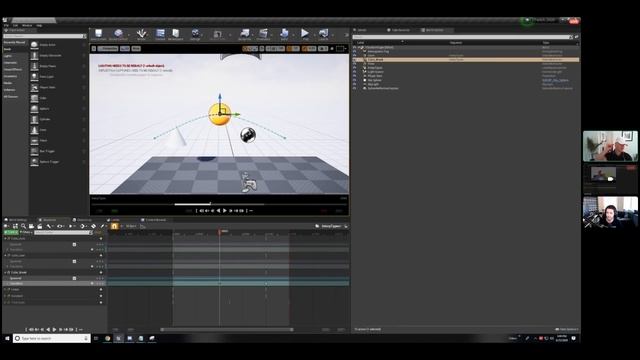Click the Sequencer horizontal range scrollbar
This screenshot has height=360, width=640.
pyautogui.click(x=227, y=329)
